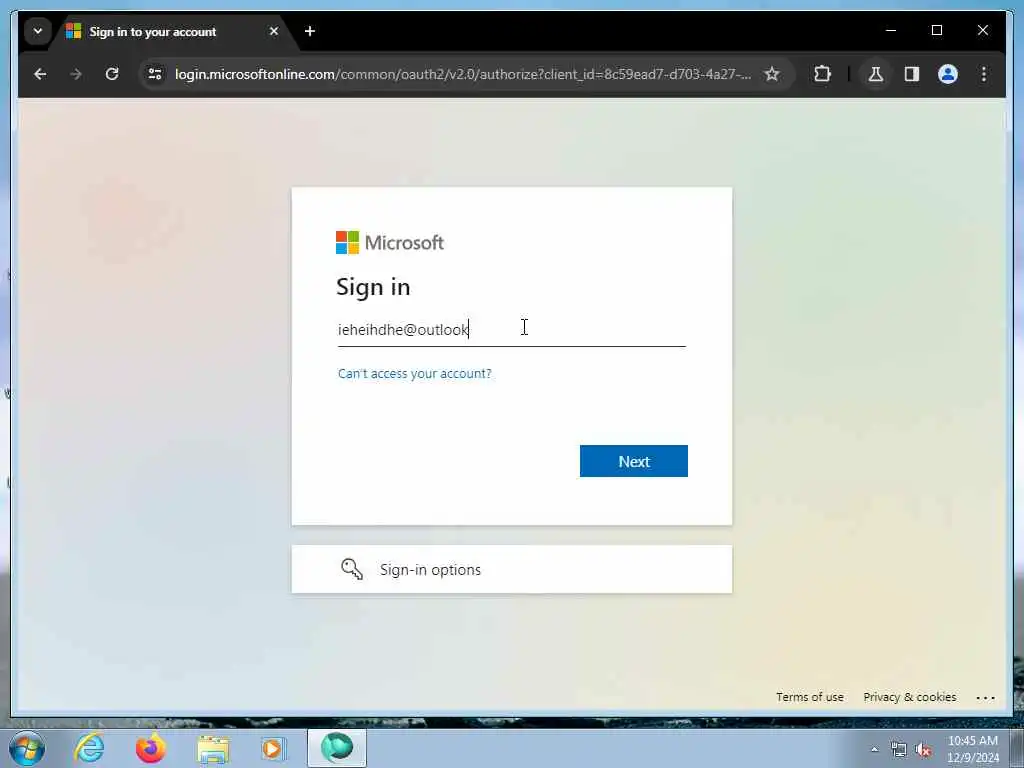Maximize the browser window
The width and height of the screenshot is (1024, 768).
point(936,30)
